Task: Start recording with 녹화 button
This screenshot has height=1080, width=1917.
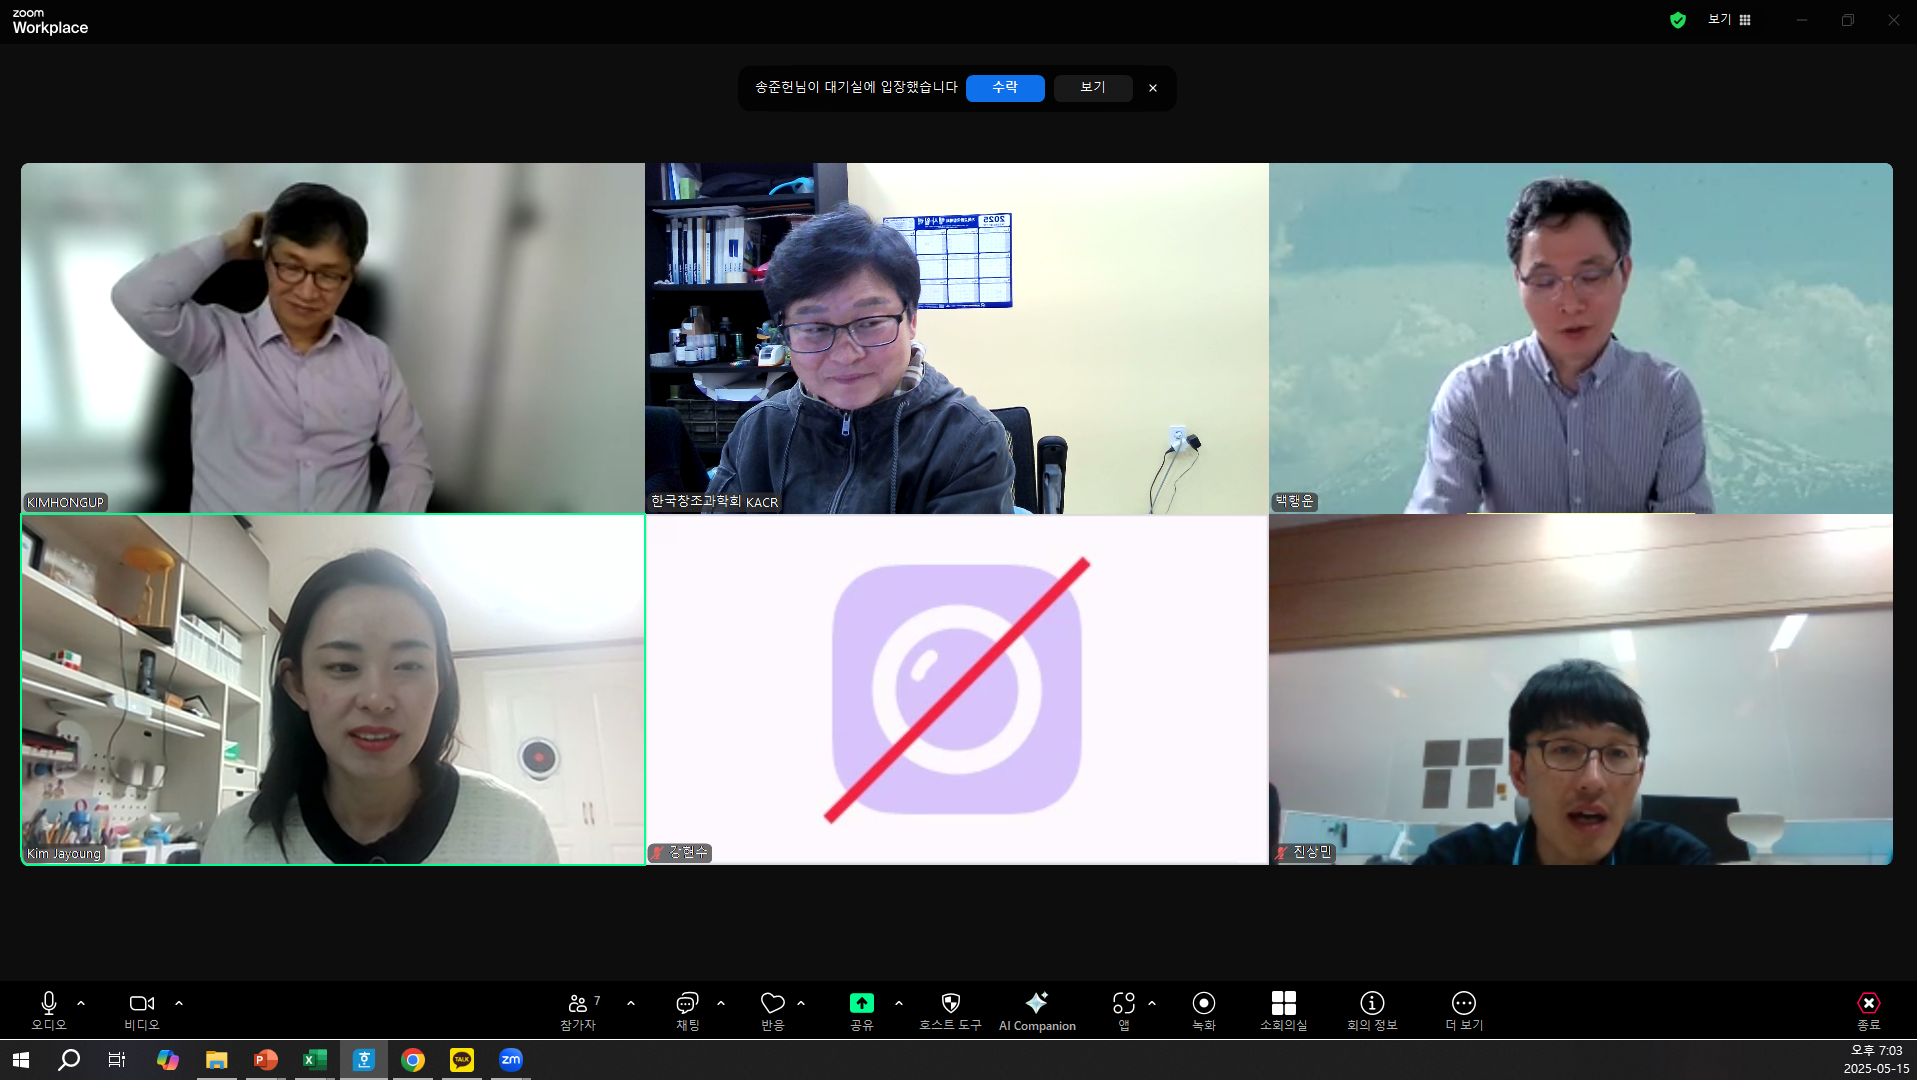Action: [1204, 1010]
